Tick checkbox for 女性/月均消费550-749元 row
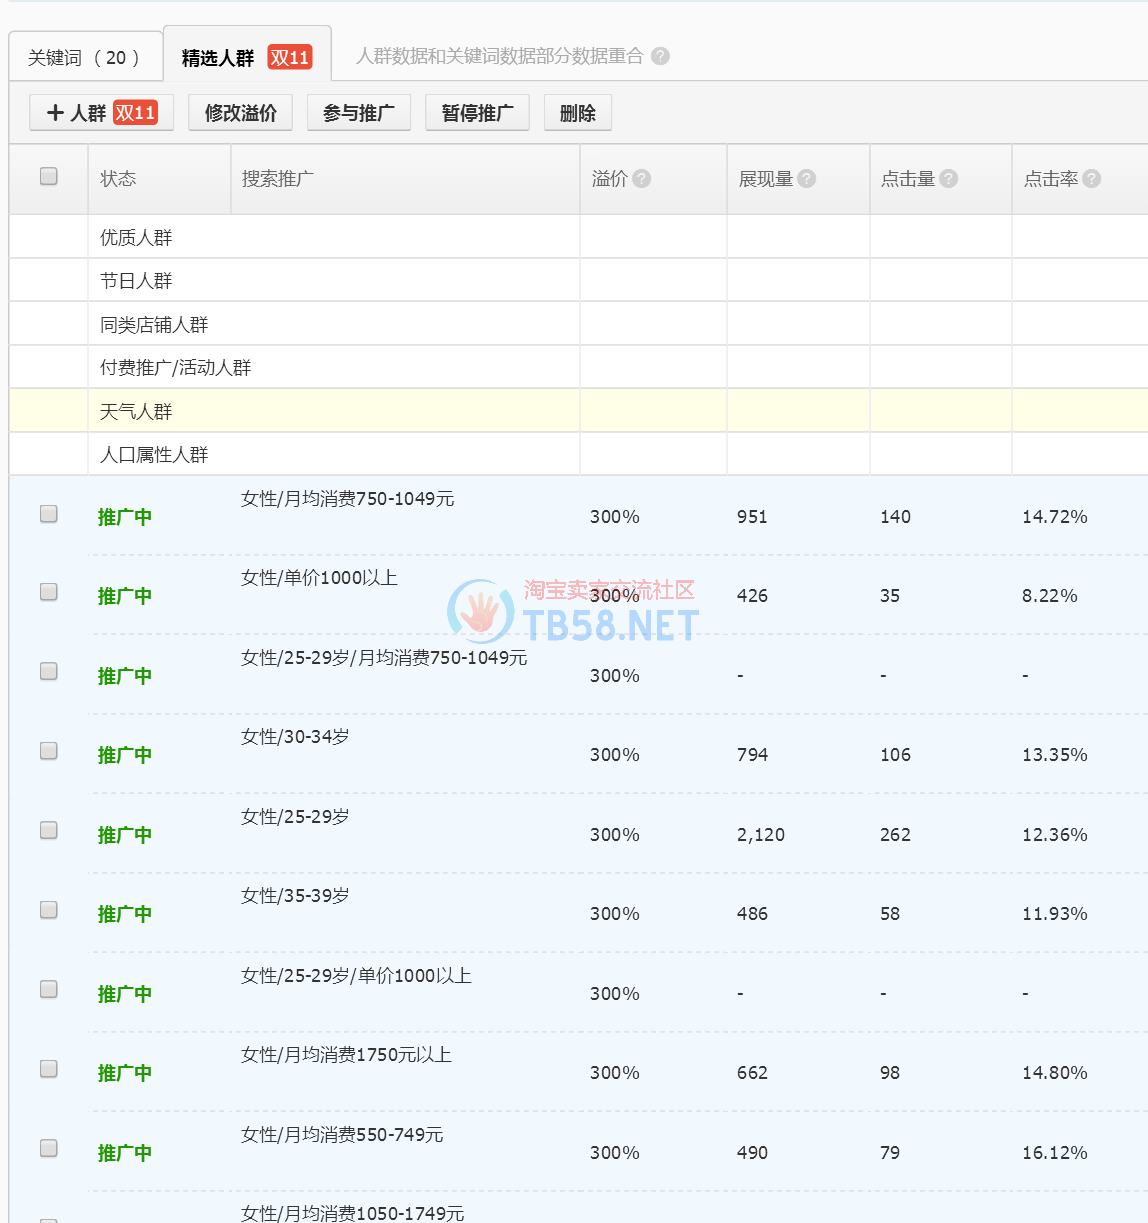This screenshot has width=1148, height=1223. (x=48, y=1148)
